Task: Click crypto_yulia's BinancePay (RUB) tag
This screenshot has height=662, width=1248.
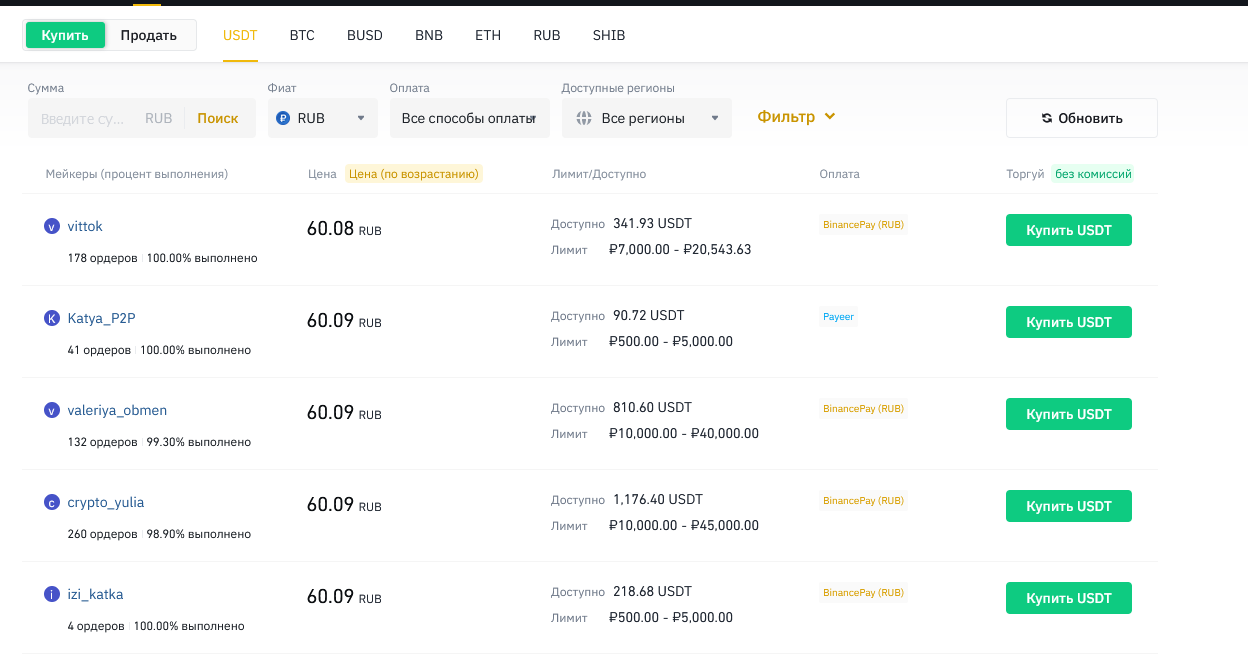Action: [863, 501]
